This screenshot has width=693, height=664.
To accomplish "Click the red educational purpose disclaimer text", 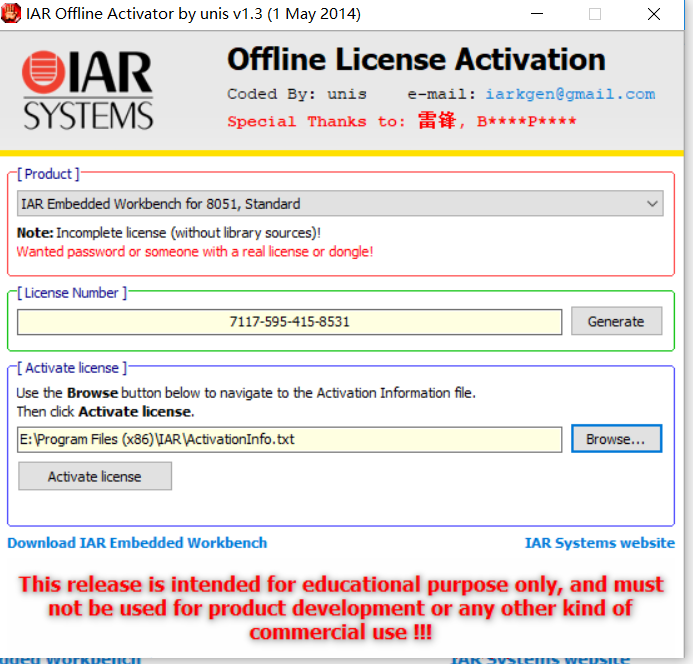I will point(341,608).
